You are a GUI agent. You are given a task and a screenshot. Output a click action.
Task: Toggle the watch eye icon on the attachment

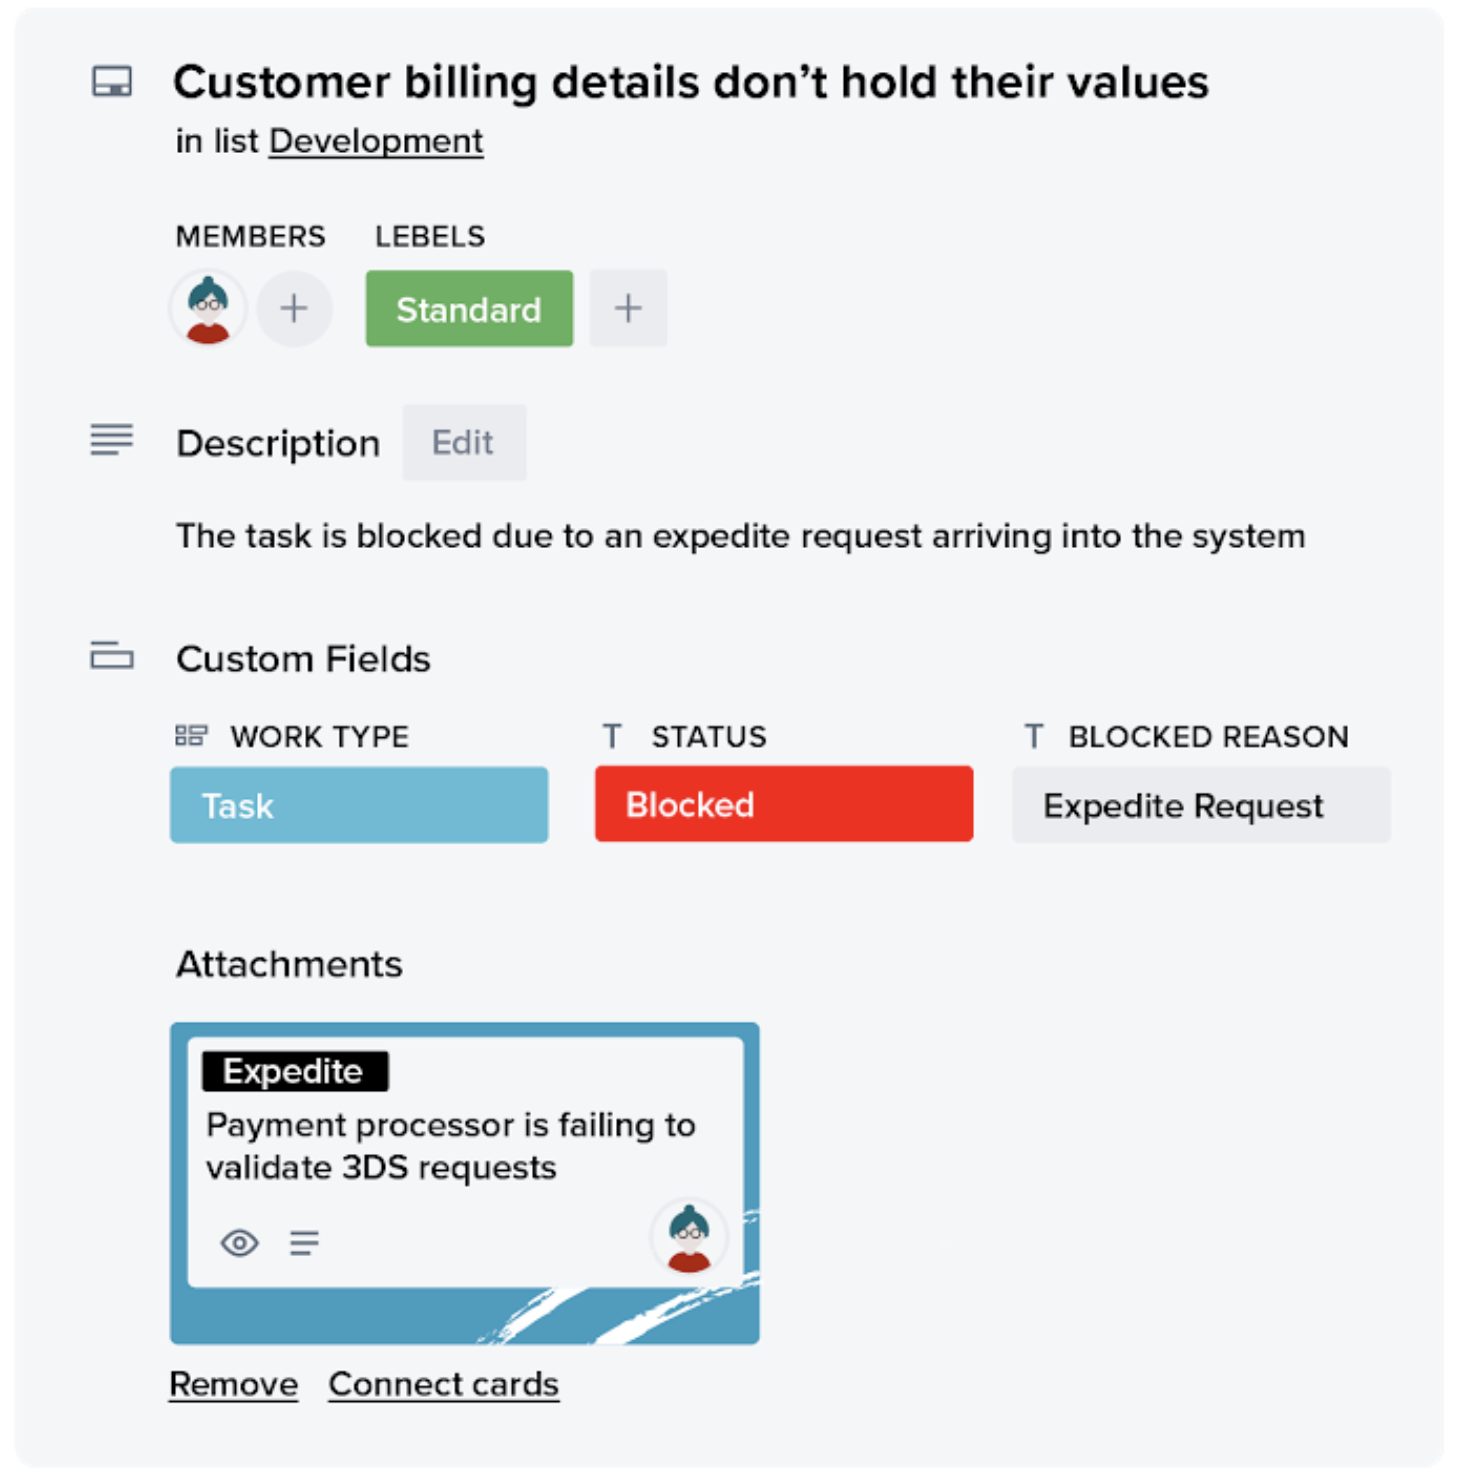[239, 1243]
